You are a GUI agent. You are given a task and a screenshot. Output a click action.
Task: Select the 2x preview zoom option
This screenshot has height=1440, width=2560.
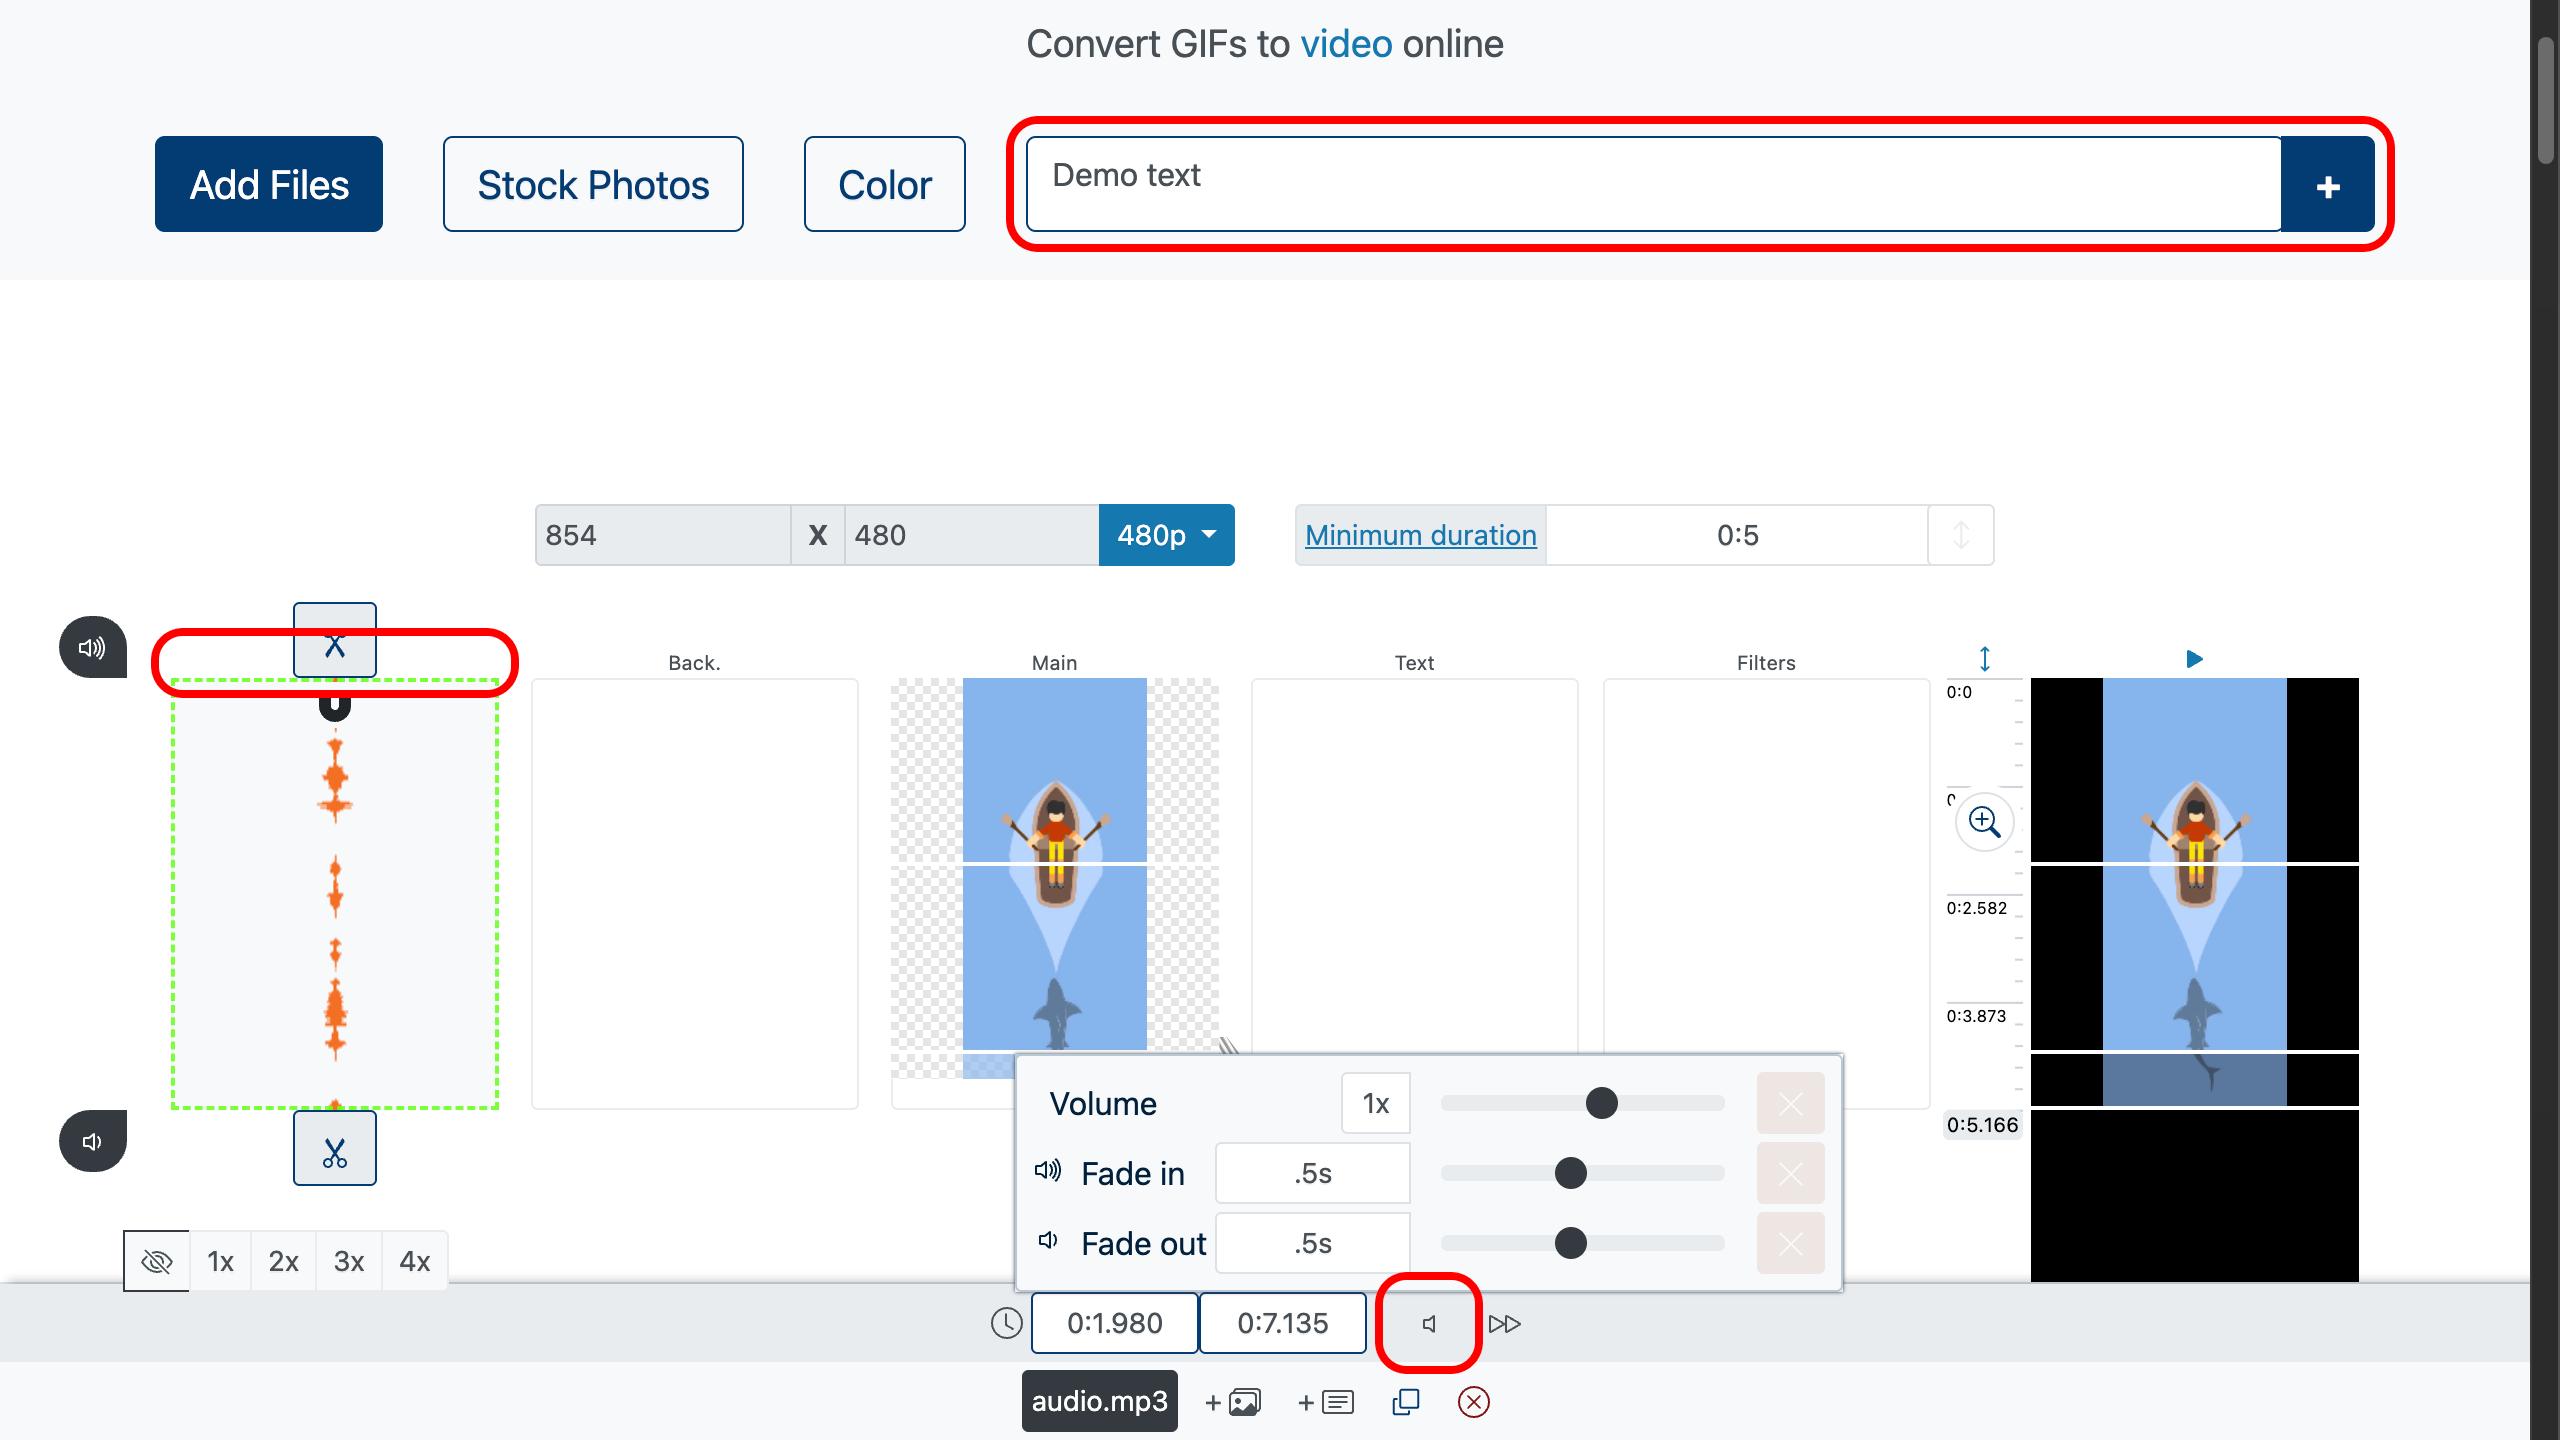(x=283, y=1261)
